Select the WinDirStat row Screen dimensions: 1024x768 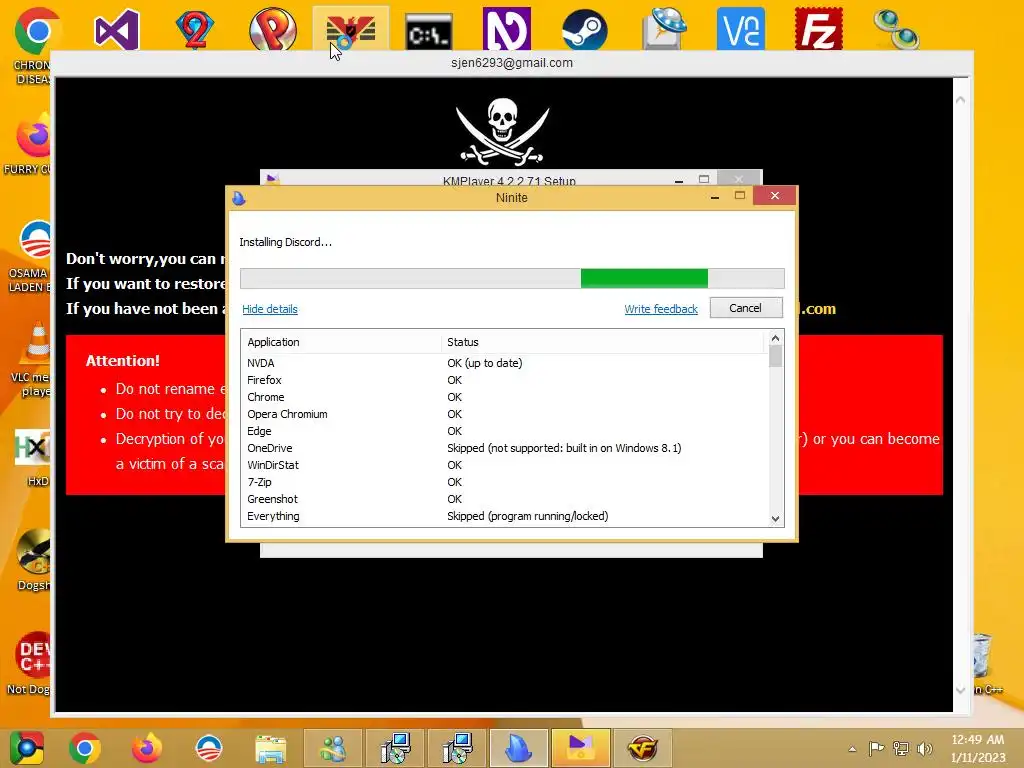pos(505,465)
